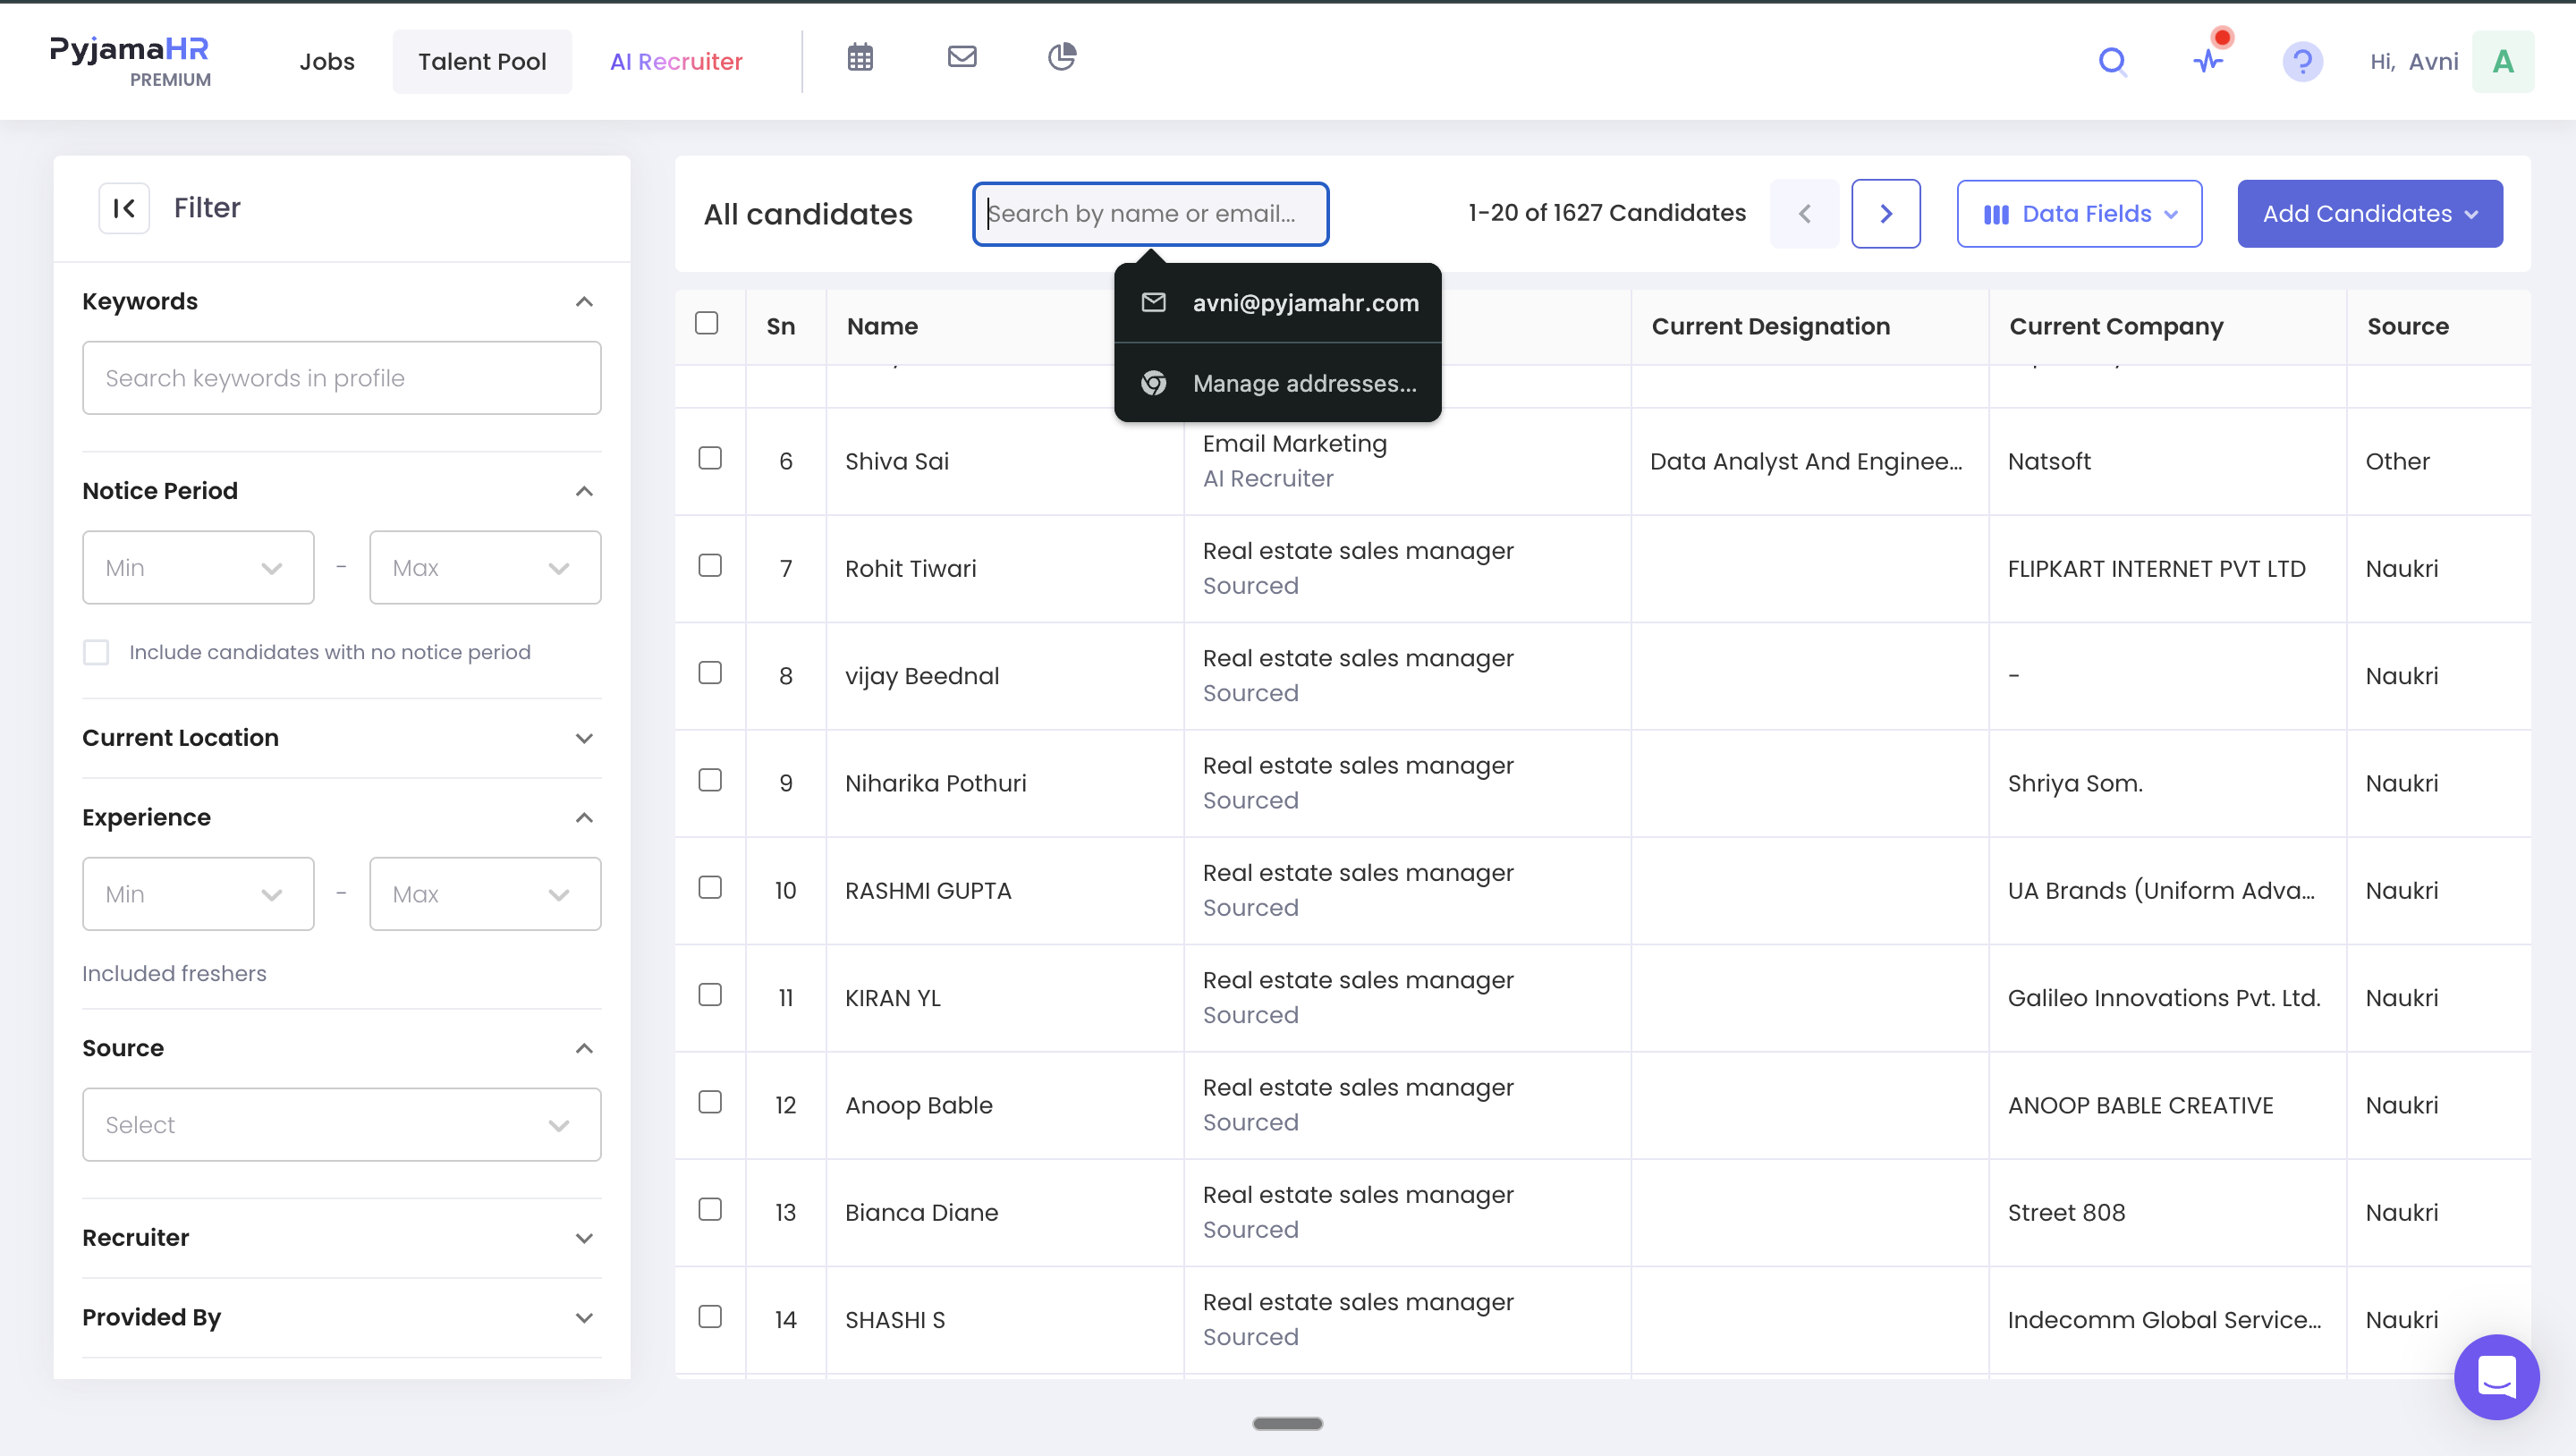Open the pie chart reports icon
The width and height of the screenshot is (2576, 1456).
(1062, 57)
